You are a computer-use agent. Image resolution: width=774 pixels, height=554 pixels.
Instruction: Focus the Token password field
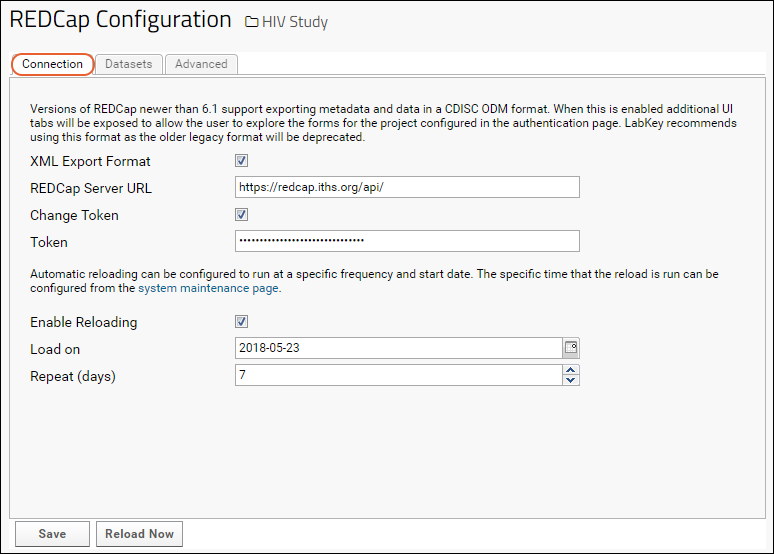coord(406,241)
